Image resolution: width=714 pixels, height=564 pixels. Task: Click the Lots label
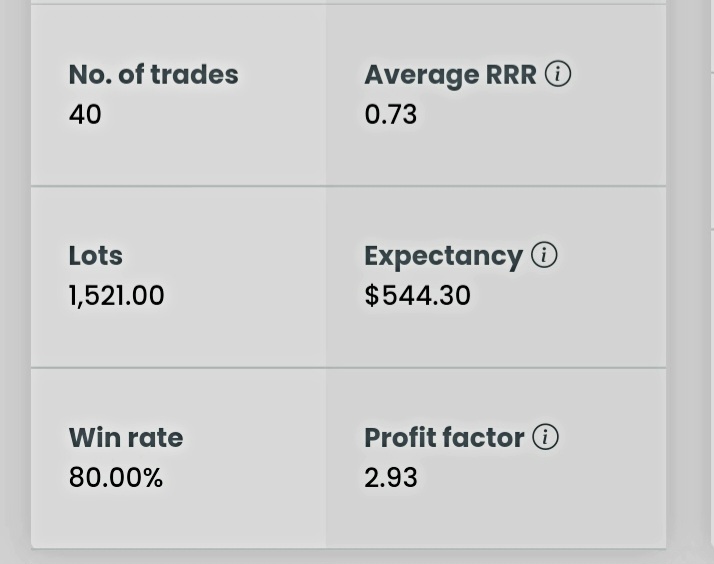(x=95, y=256)
